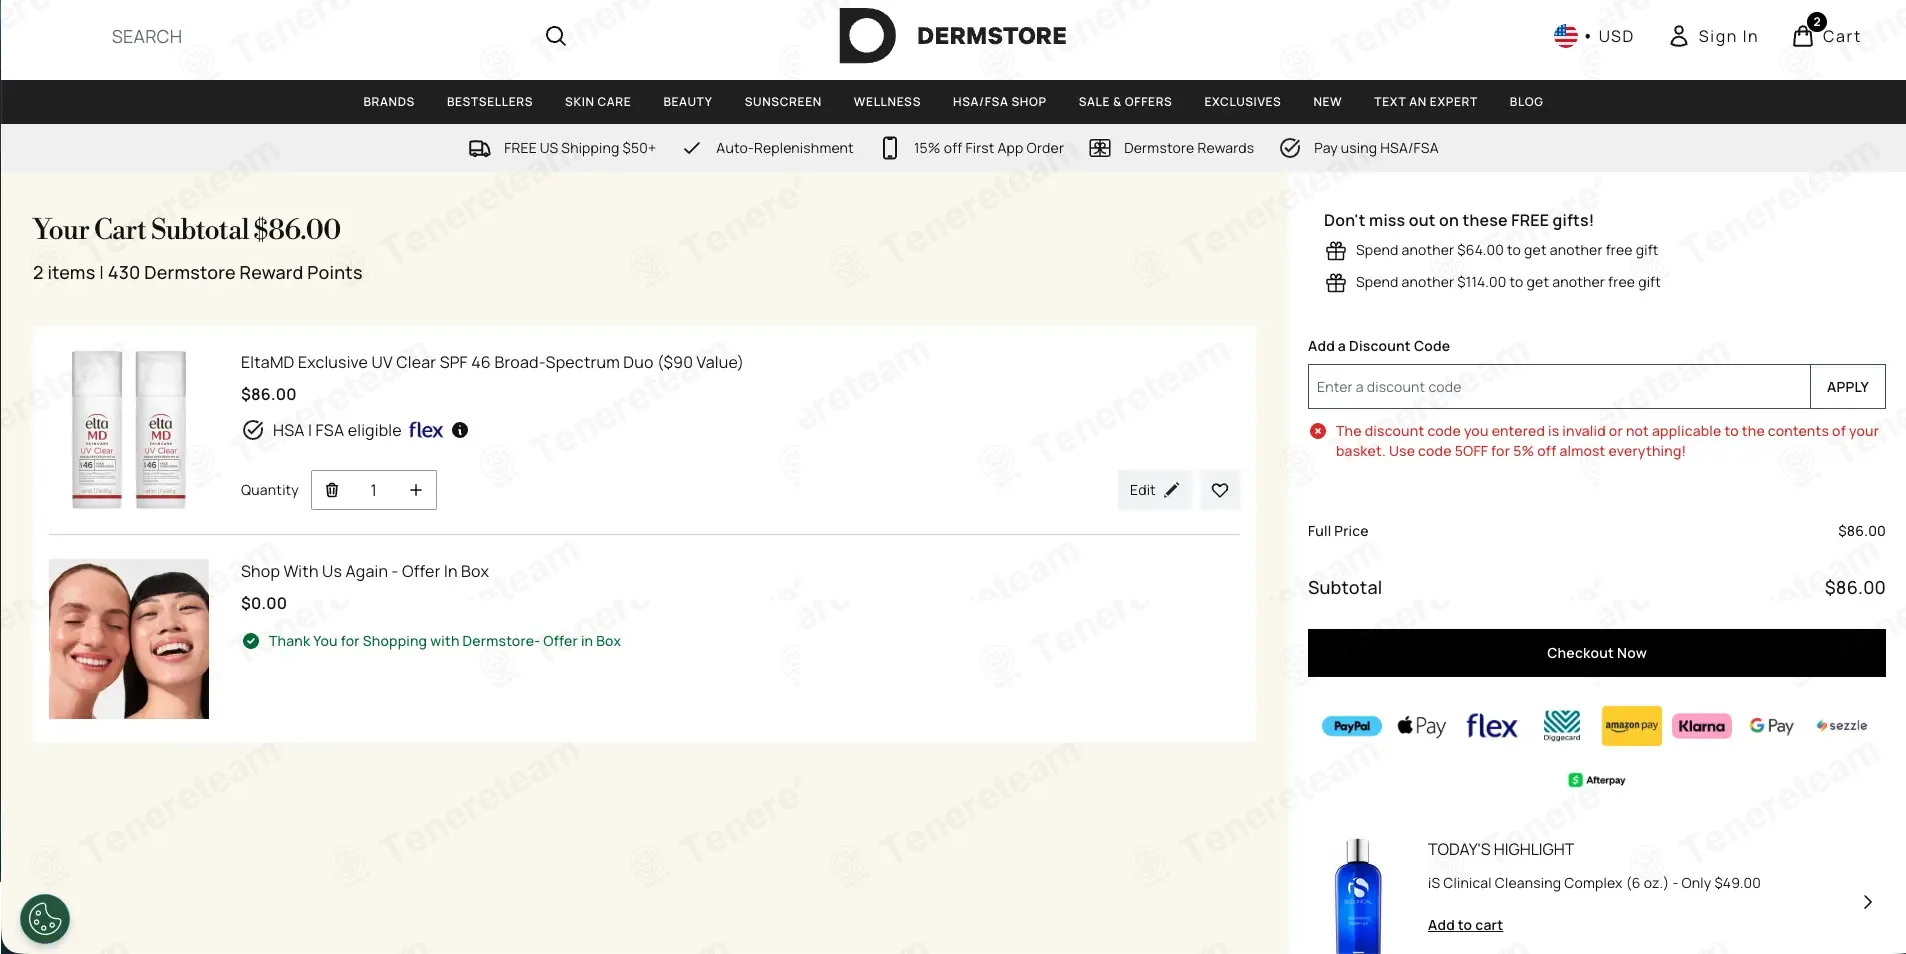Click the $114.00 free gift icon

(x=1336, y=283)
